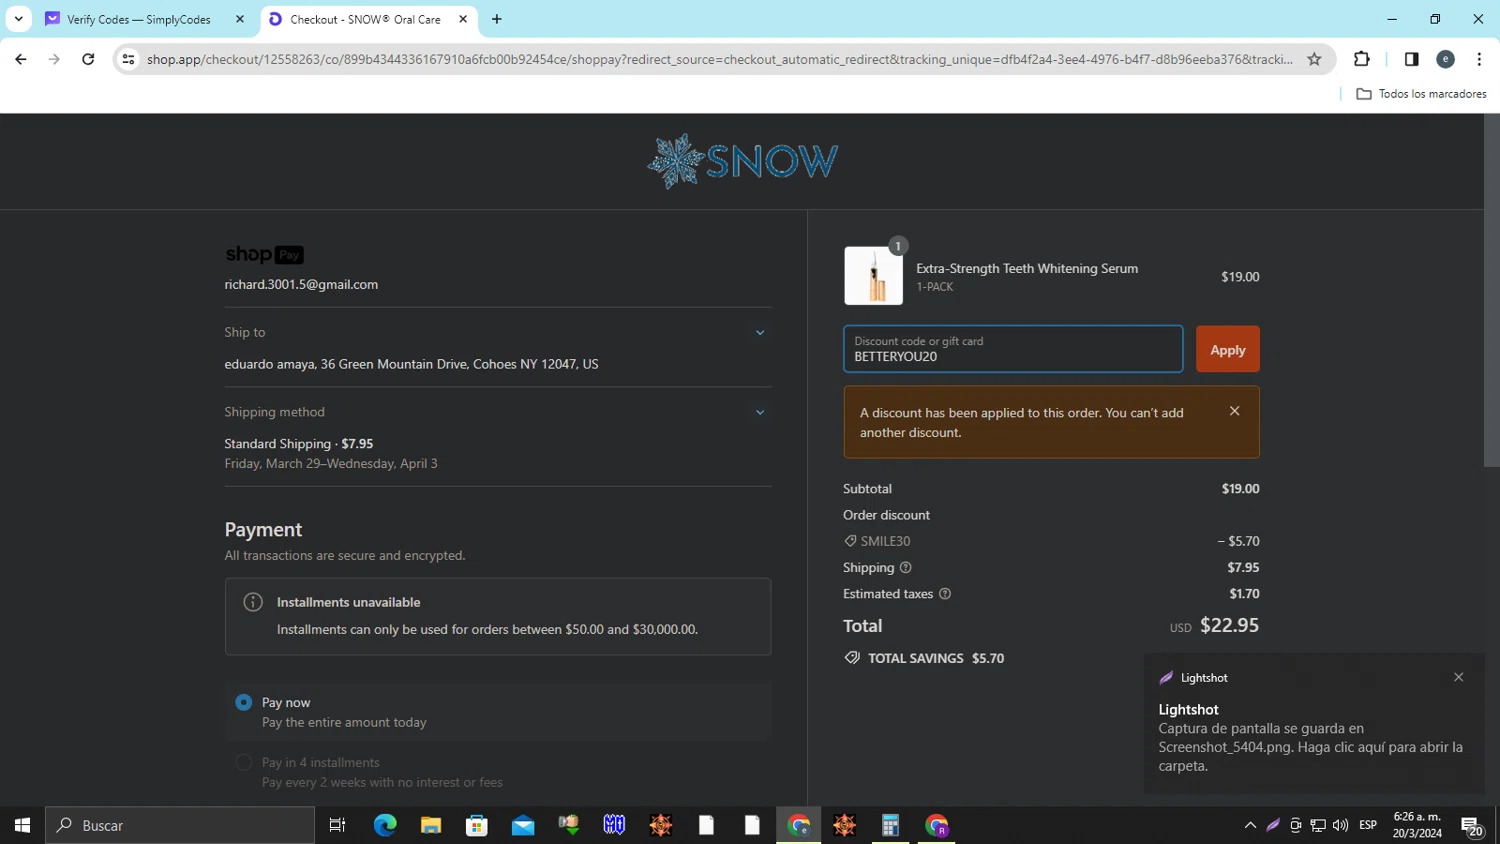Show hidden system tray icons
Image resolution: width=1500 pixels, height=844 pixels.
[x=1250, y=825]
